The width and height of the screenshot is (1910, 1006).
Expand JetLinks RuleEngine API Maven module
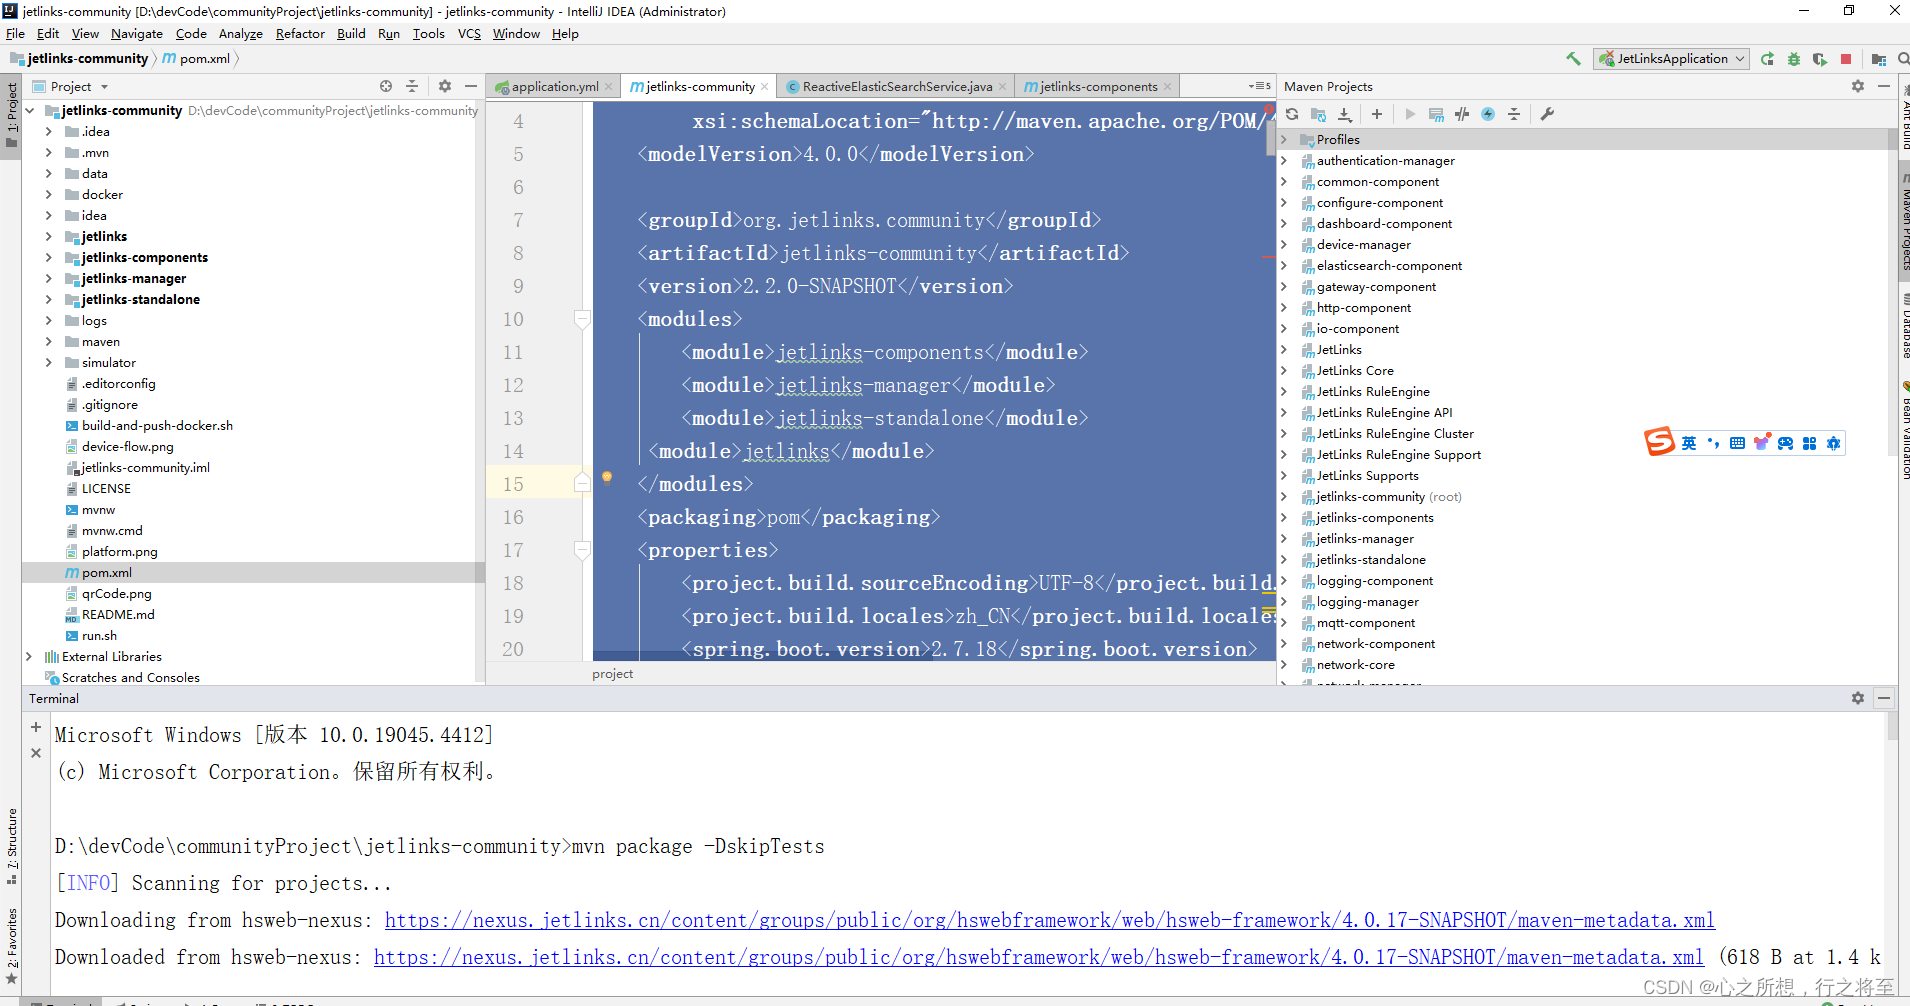(x=1285, y=412)
